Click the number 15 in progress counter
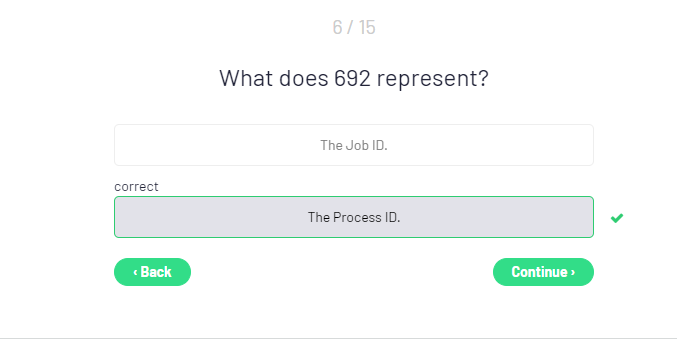This screenshot has width=677, height=362. pos(367,27)
